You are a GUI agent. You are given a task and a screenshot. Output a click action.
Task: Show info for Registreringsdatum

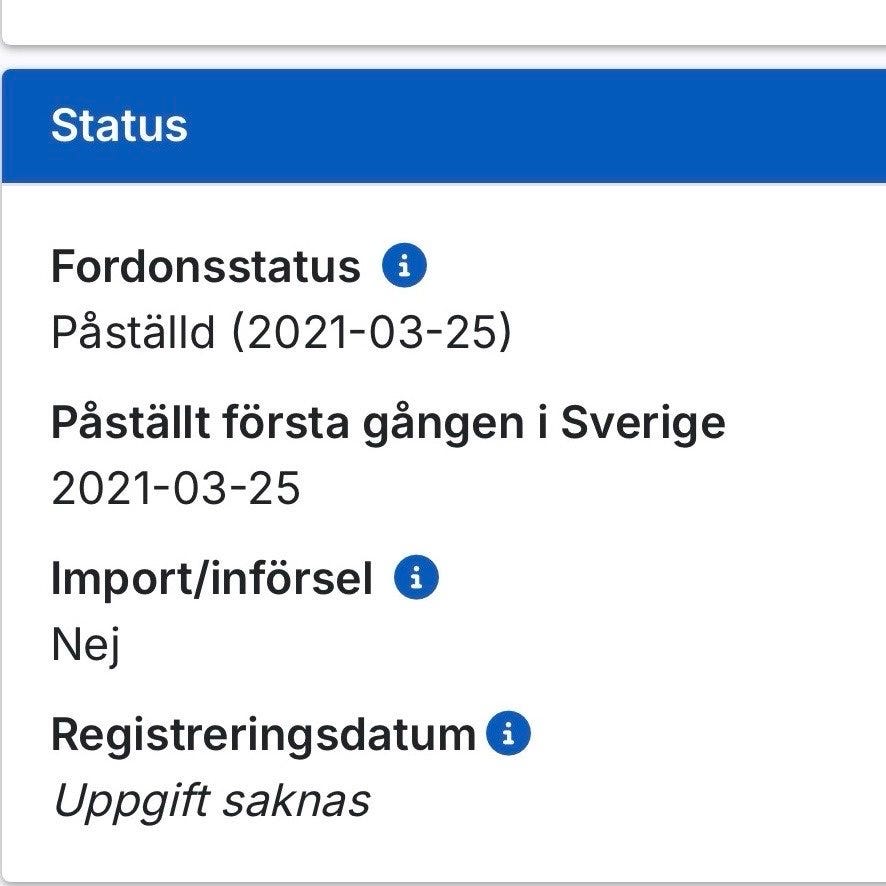pyautogui.click(x=508, y=733)
